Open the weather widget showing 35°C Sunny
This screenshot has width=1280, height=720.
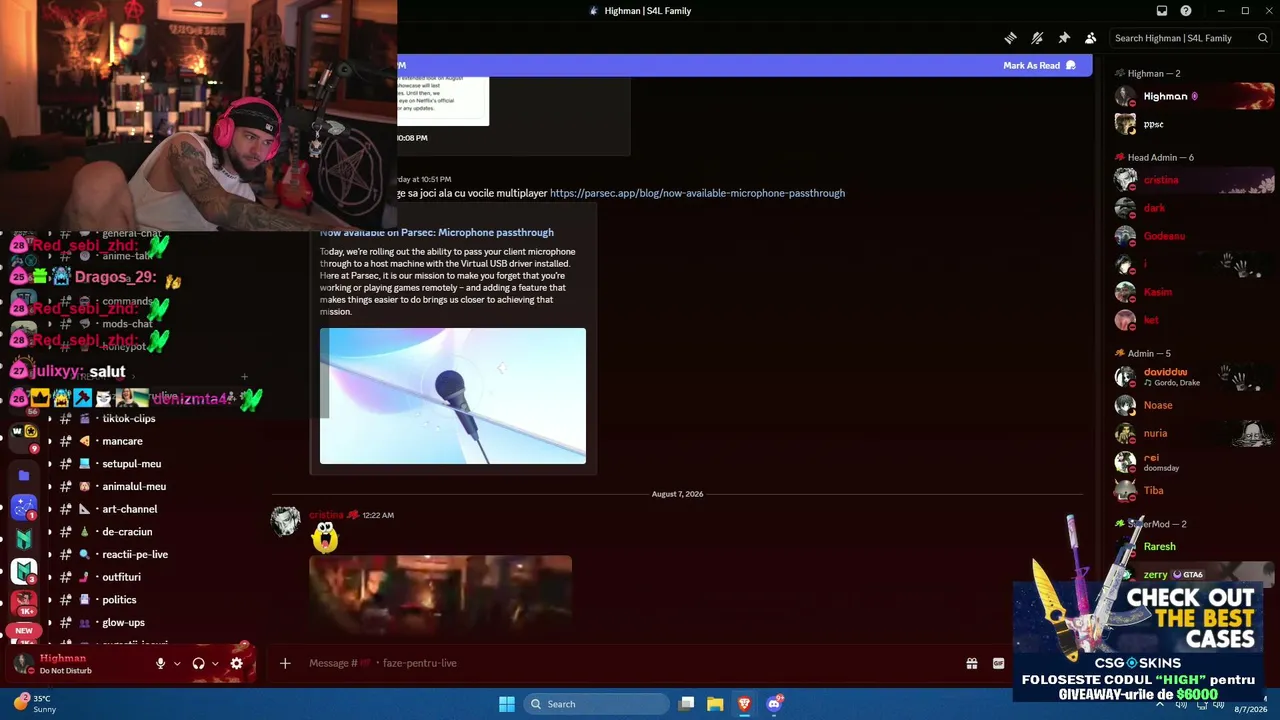point(36,704)
